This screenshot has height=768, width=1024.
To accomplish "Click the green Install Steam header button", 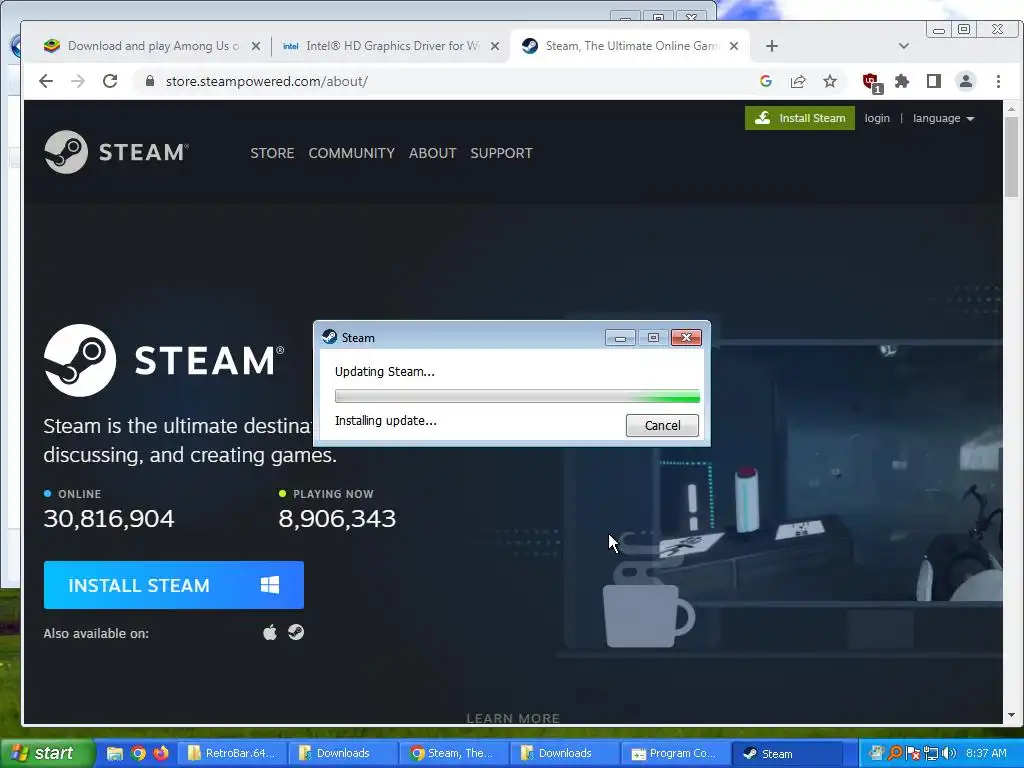I will pos(799,118).
